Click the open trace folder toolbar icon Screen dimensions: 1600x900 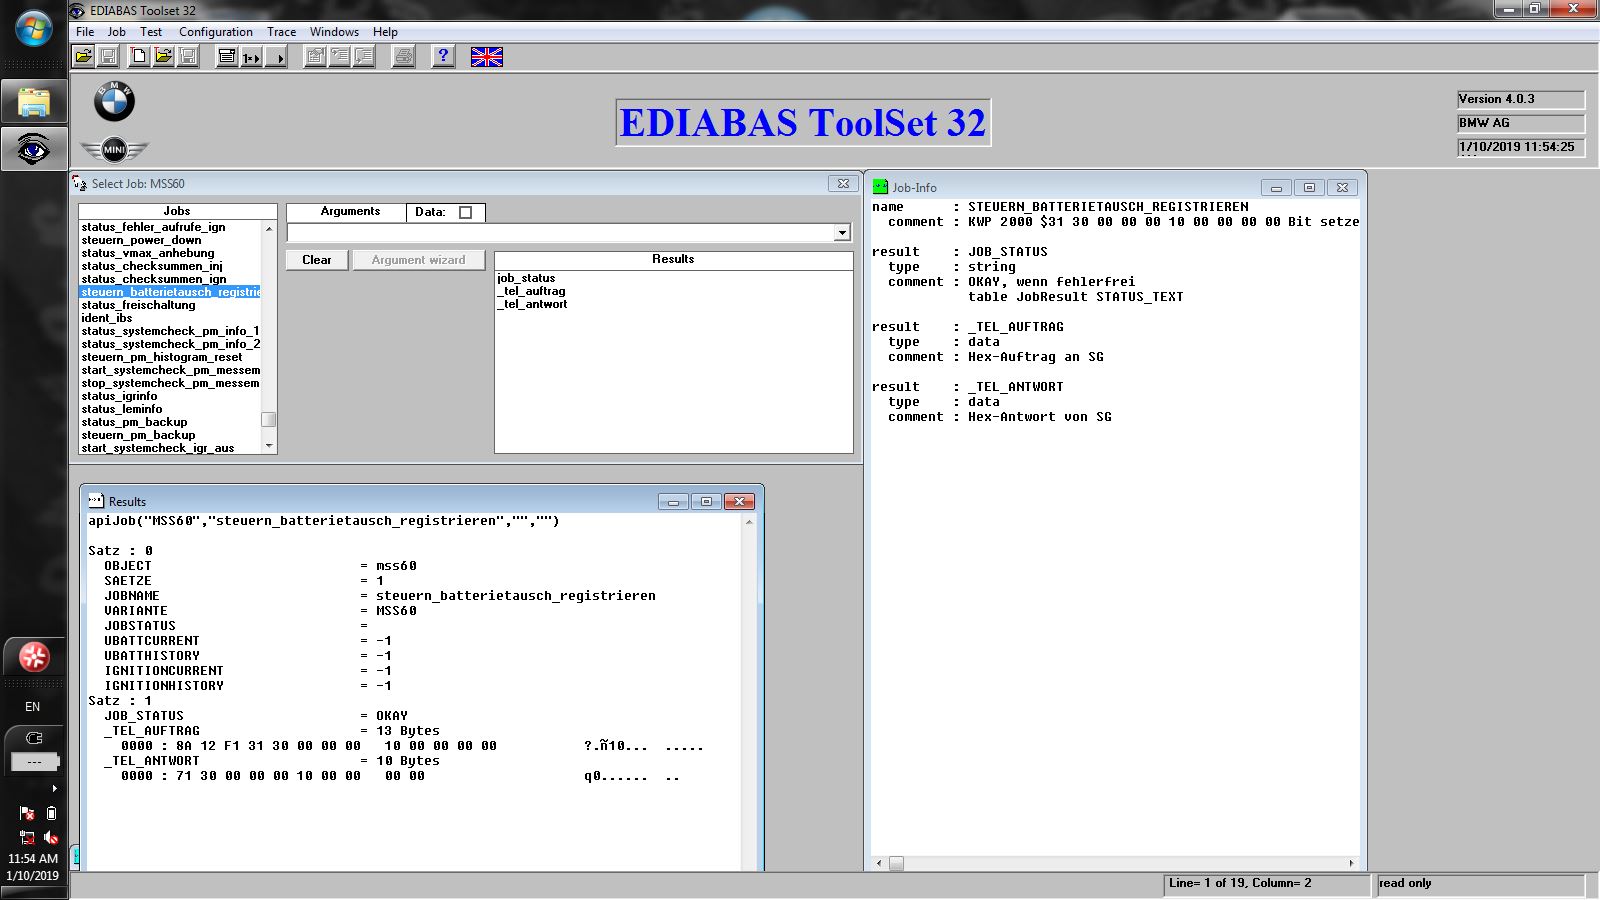tap(163, 57)
